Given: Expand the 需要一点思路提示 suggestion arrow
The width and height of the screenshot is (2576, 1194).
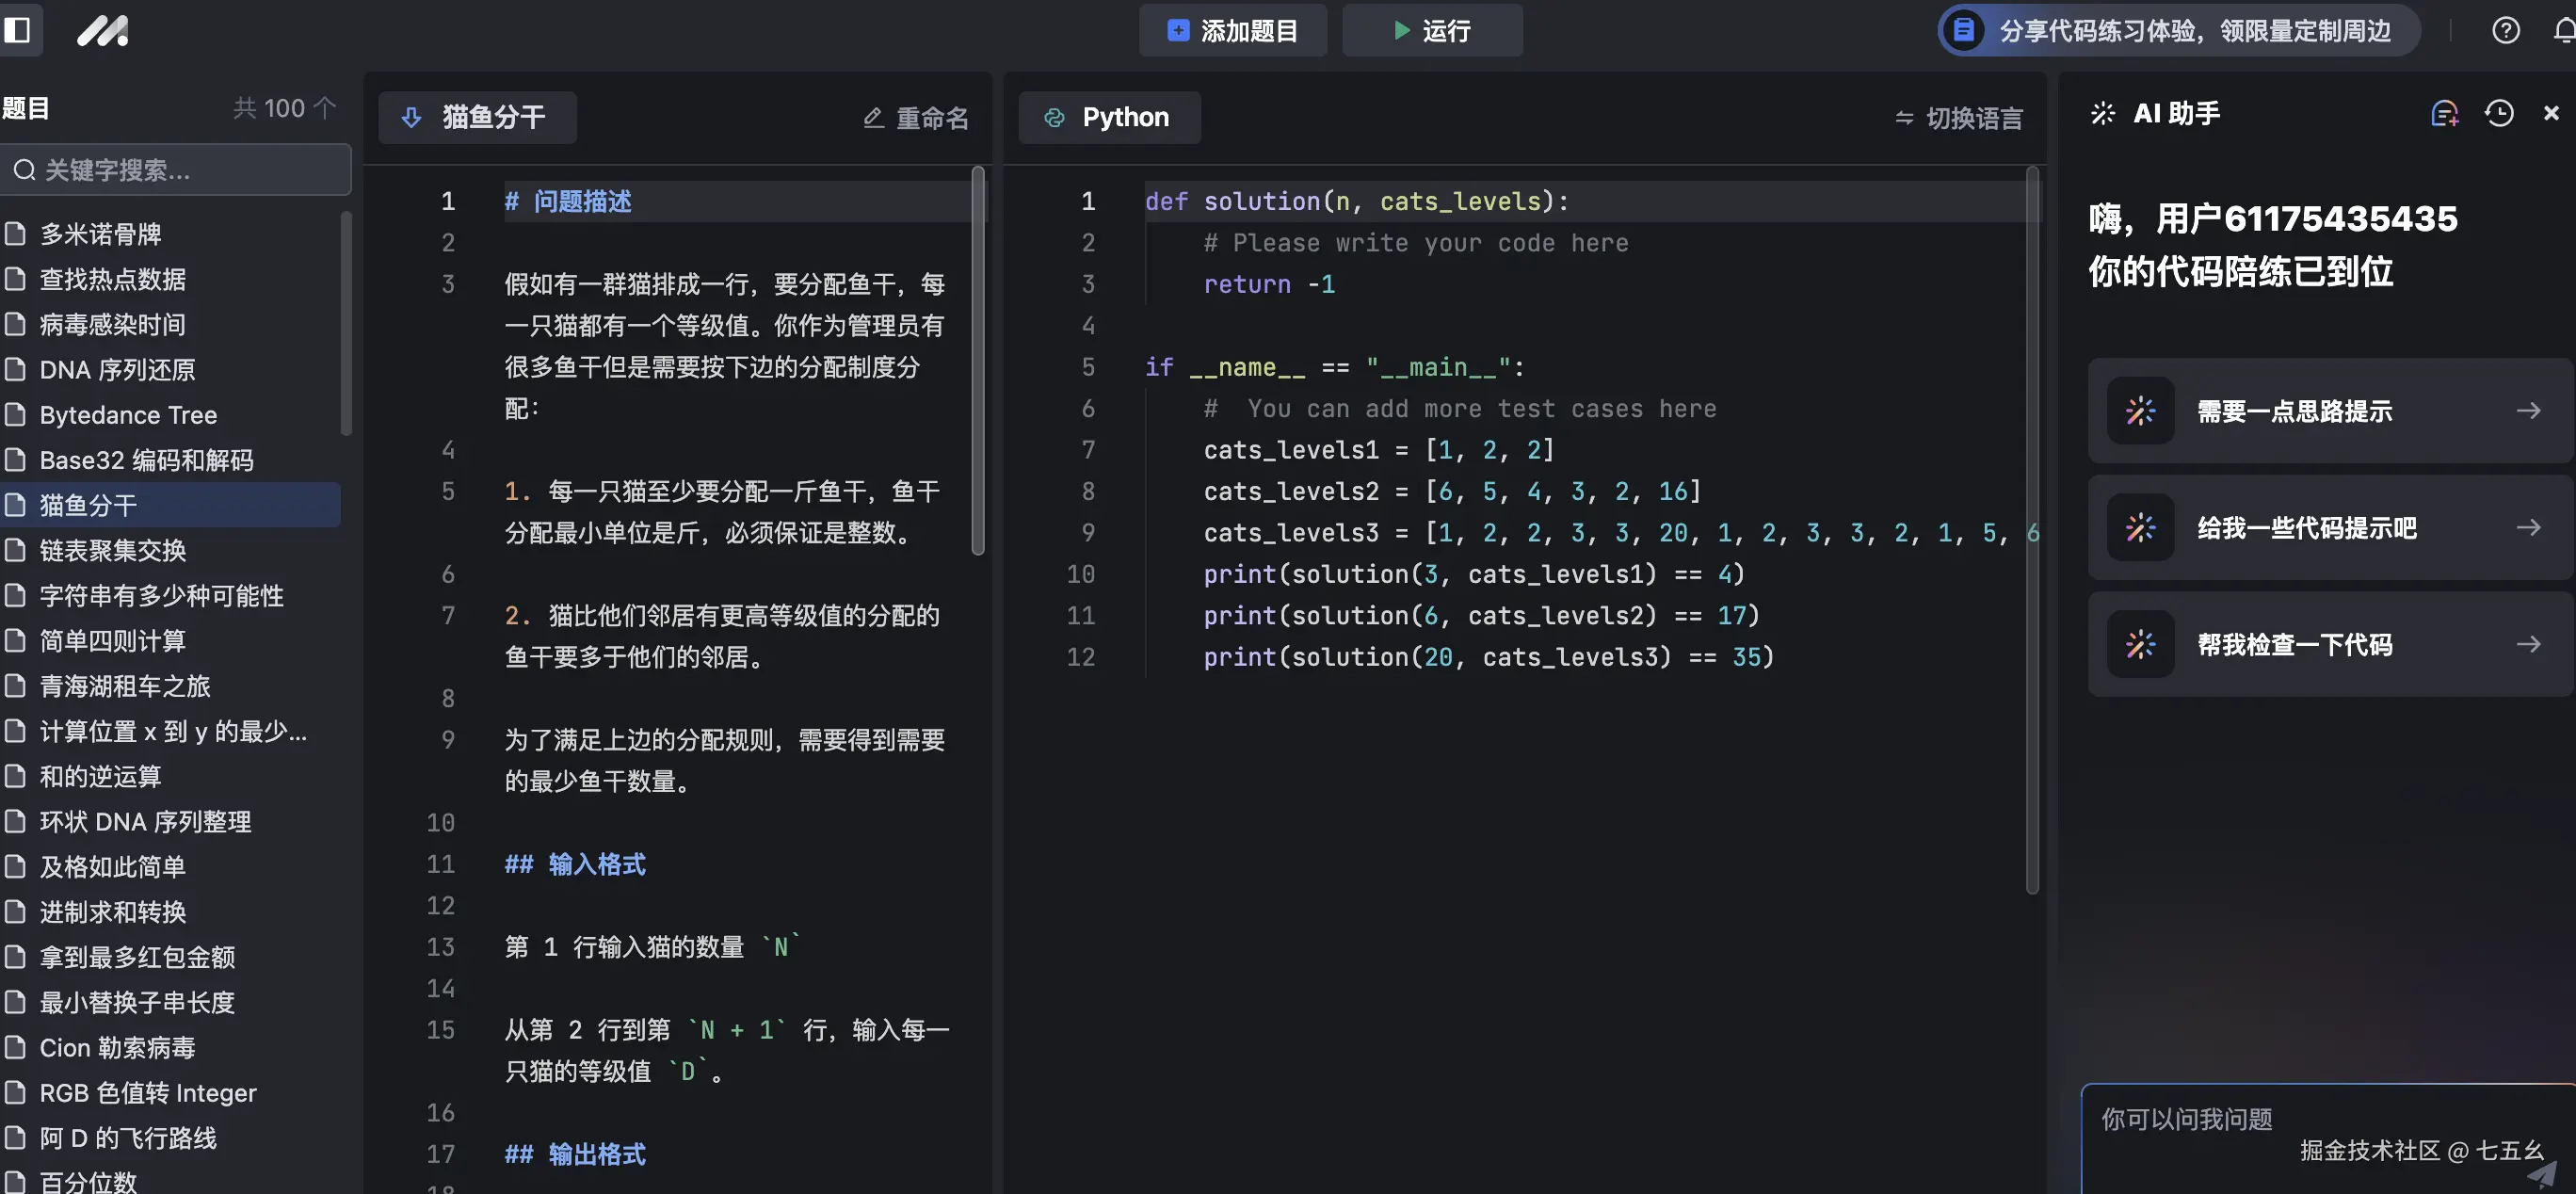Looking at the screenshot, I should coord(2529,410).
